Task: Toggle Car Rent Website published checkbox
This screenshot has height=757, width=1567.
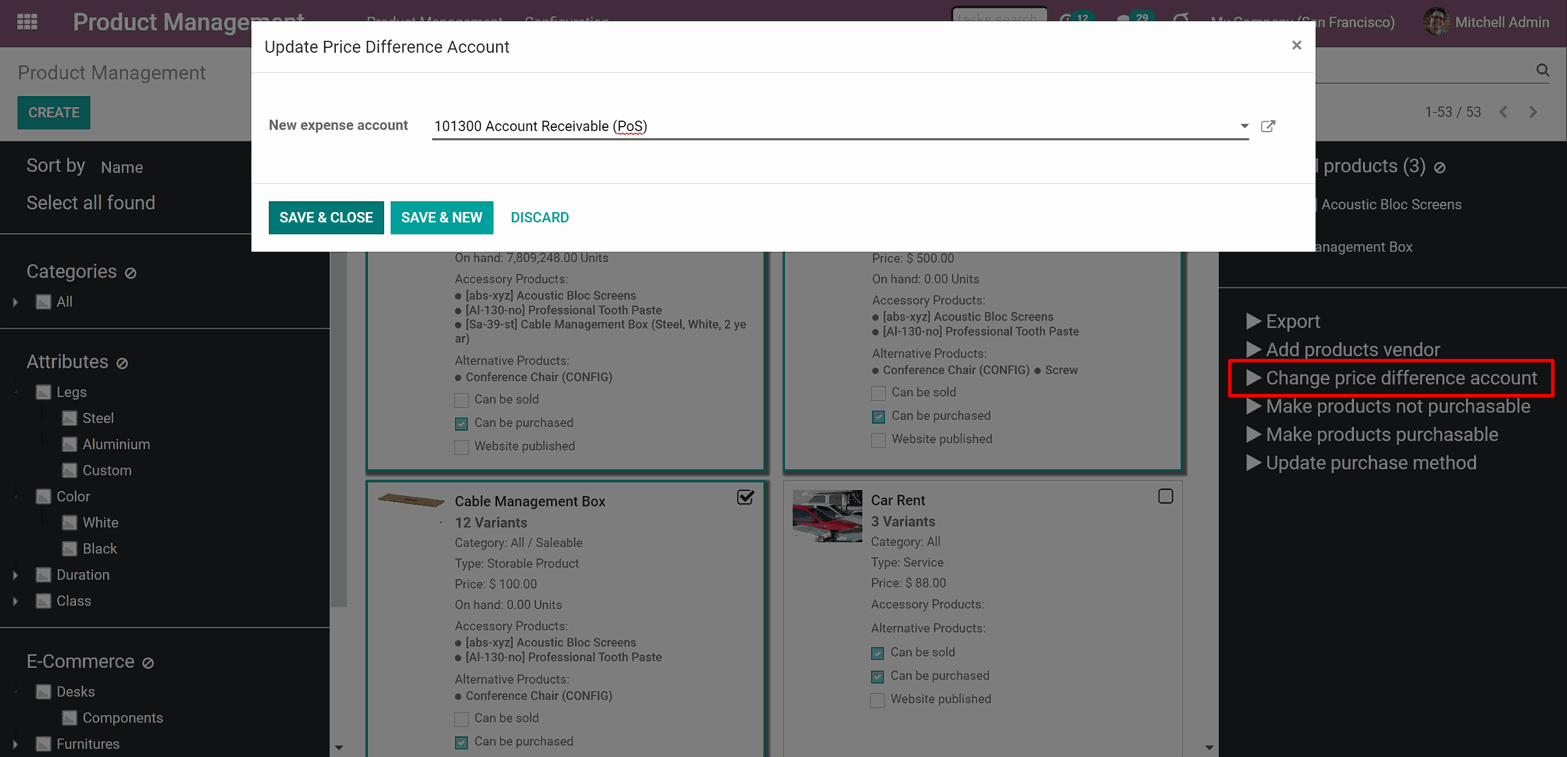Action: click(877, 700)
